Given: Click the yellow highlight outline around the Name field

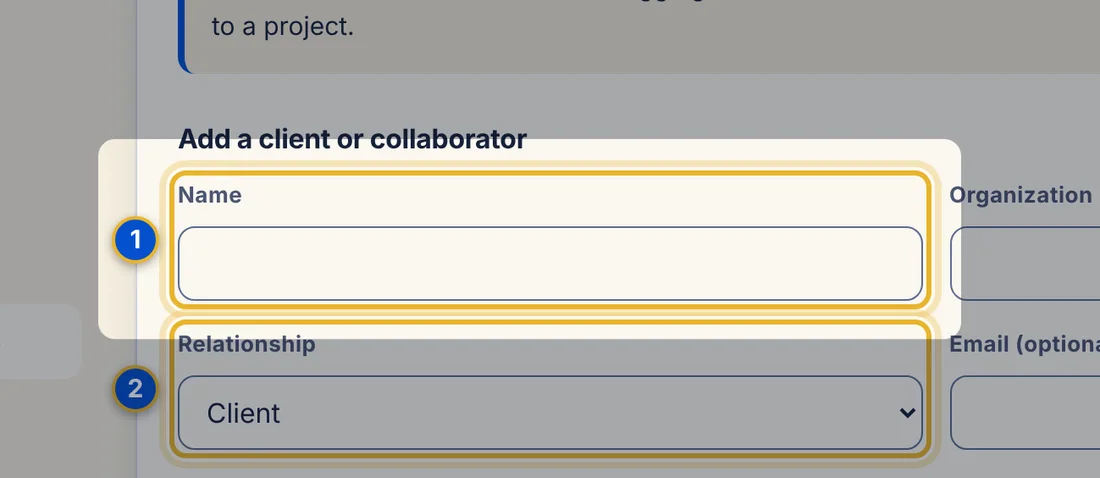Looking at the screenshot, I should point(551,172).
